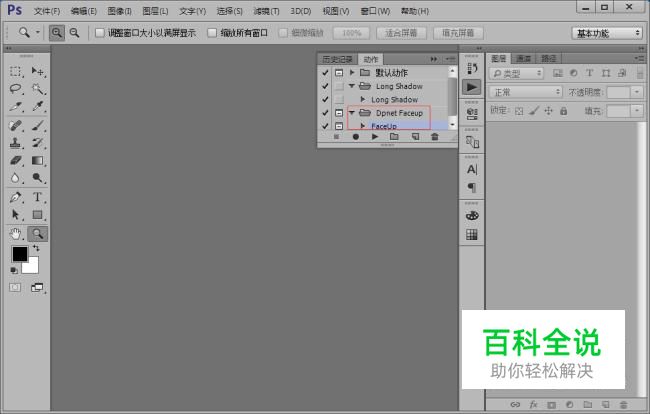The image size is (650, 414).
Task: Play the selected action
Action: [375, 136]
